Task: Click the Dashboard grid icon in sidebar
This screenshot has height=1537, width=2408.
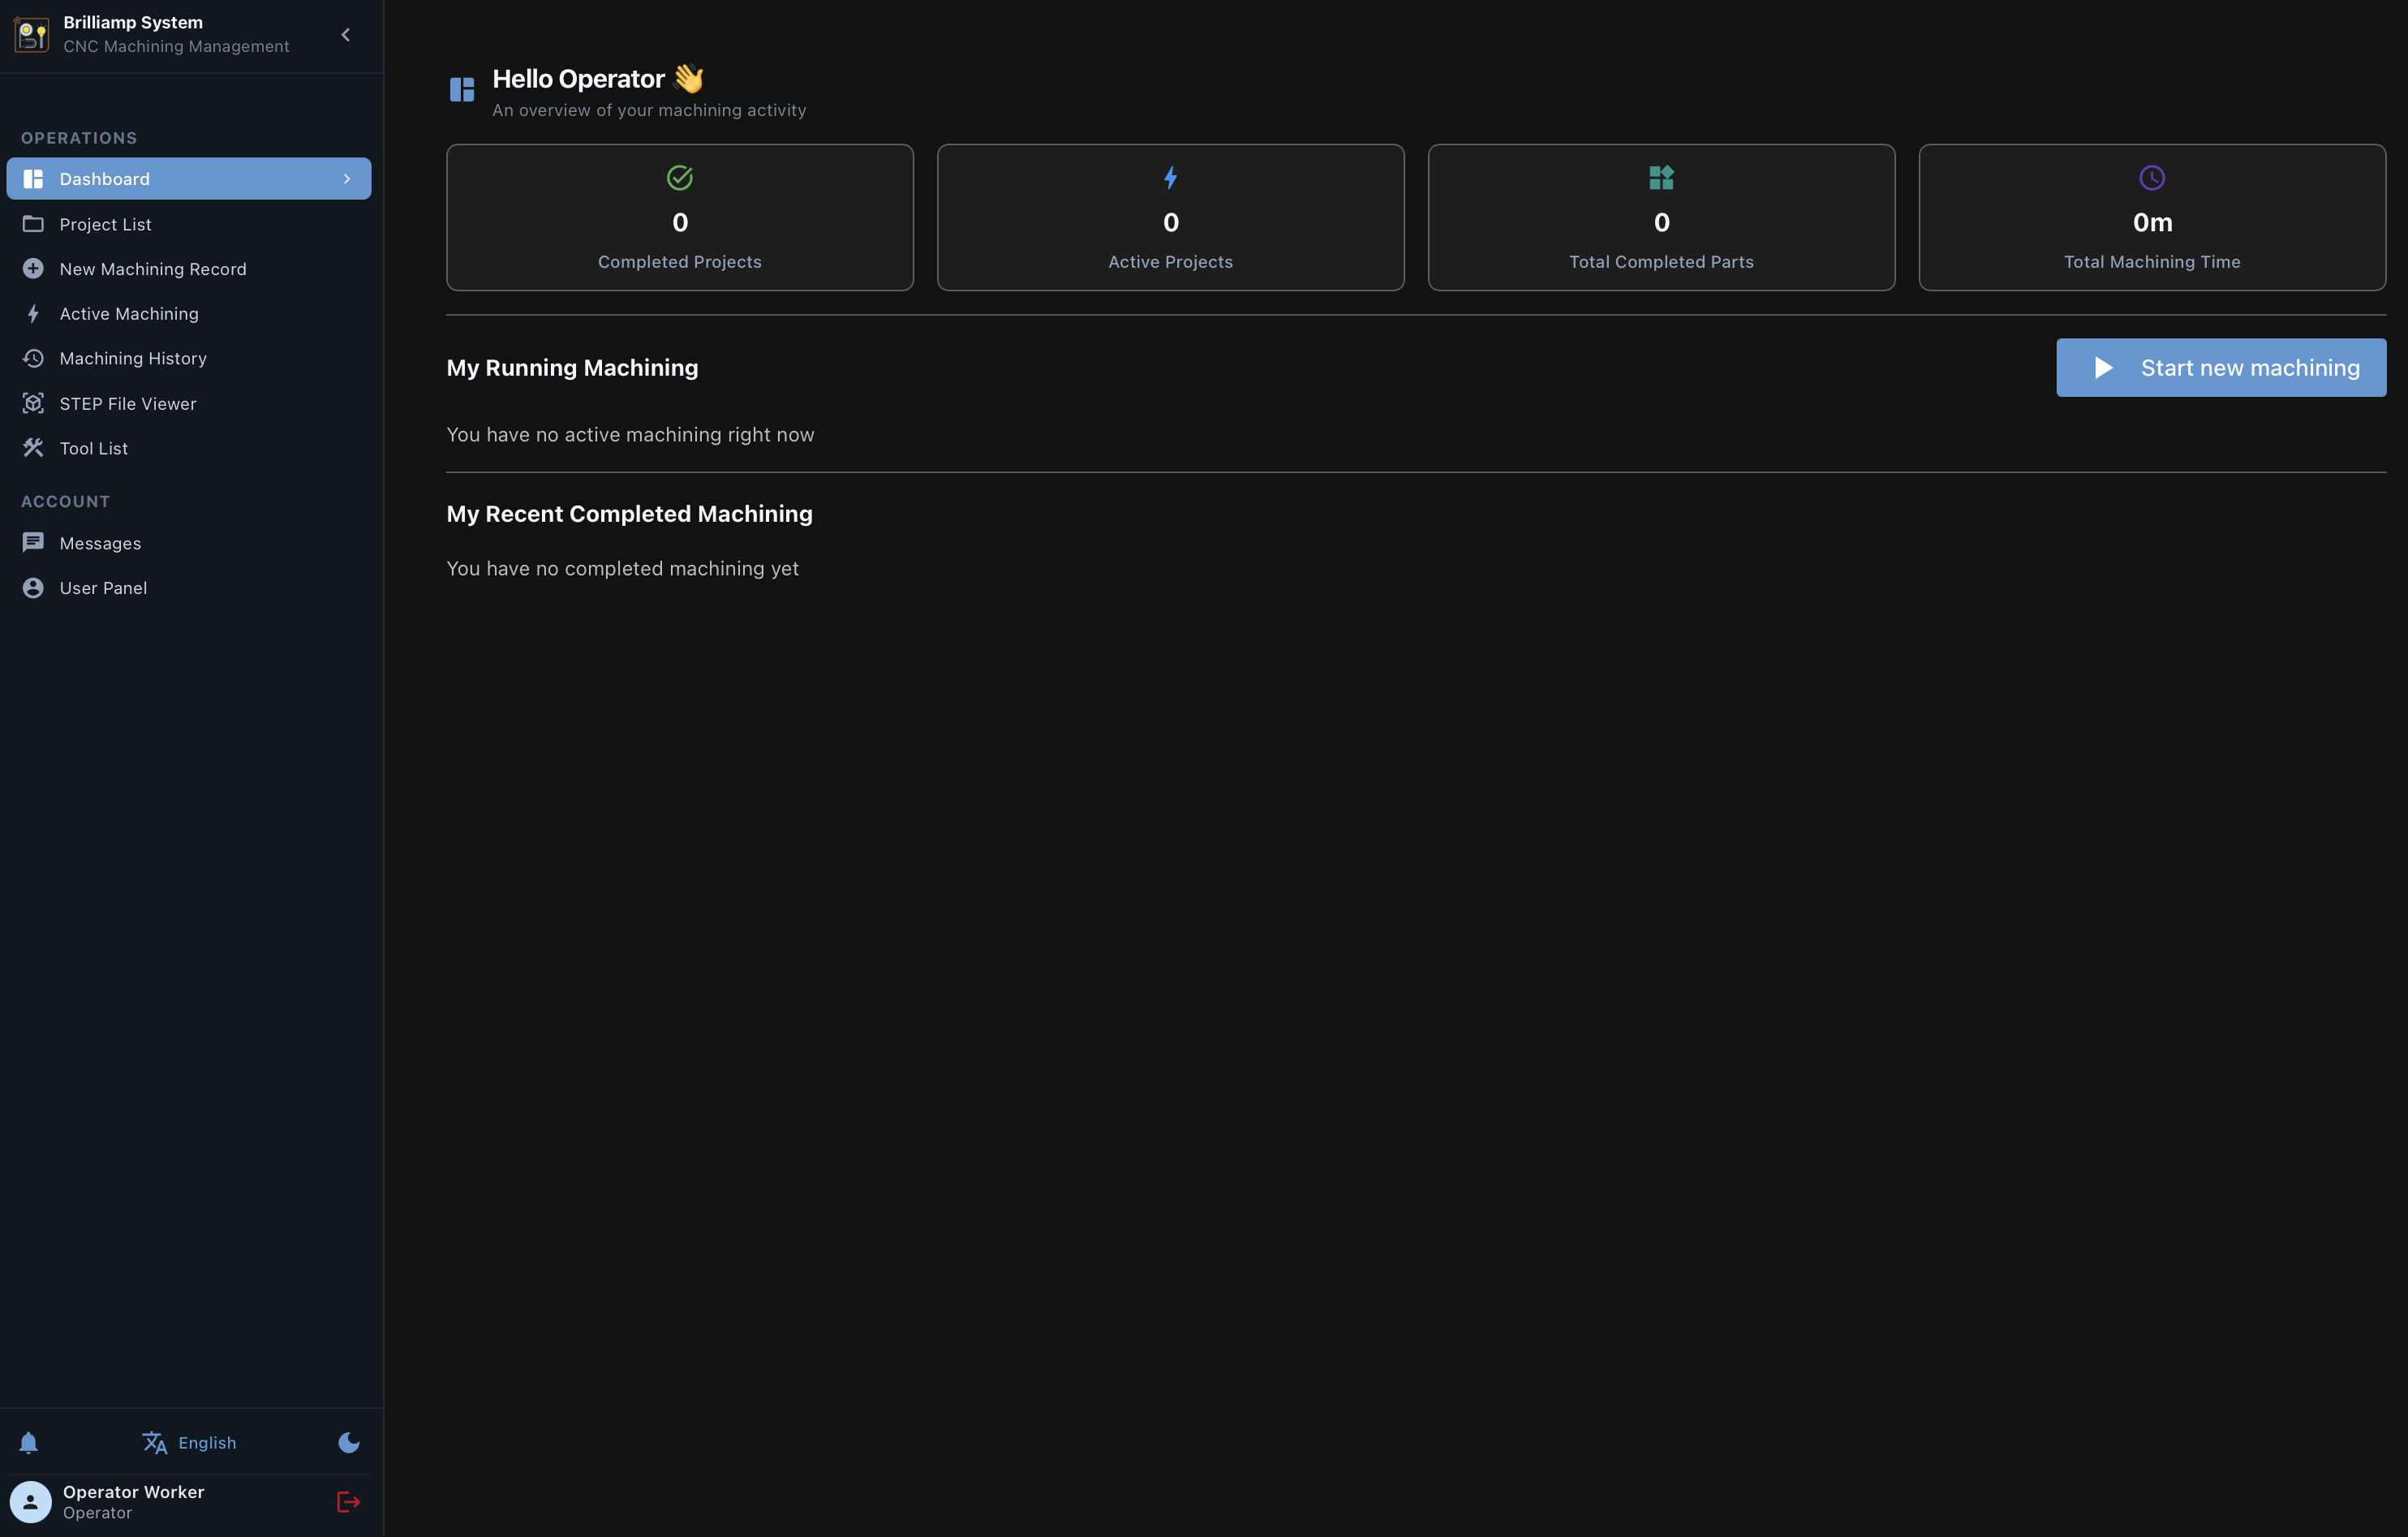Action: [x=33, y=179]
